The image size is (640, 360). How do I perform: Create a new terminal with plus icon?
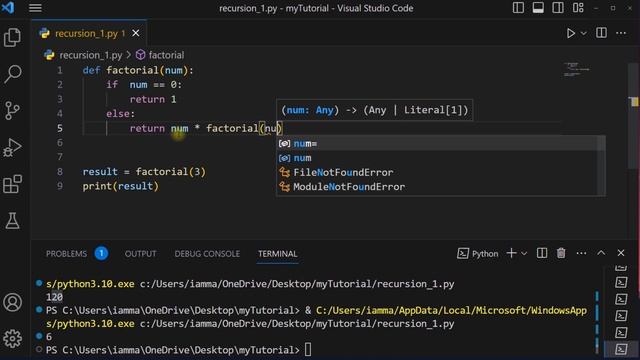tap(511, 253)
